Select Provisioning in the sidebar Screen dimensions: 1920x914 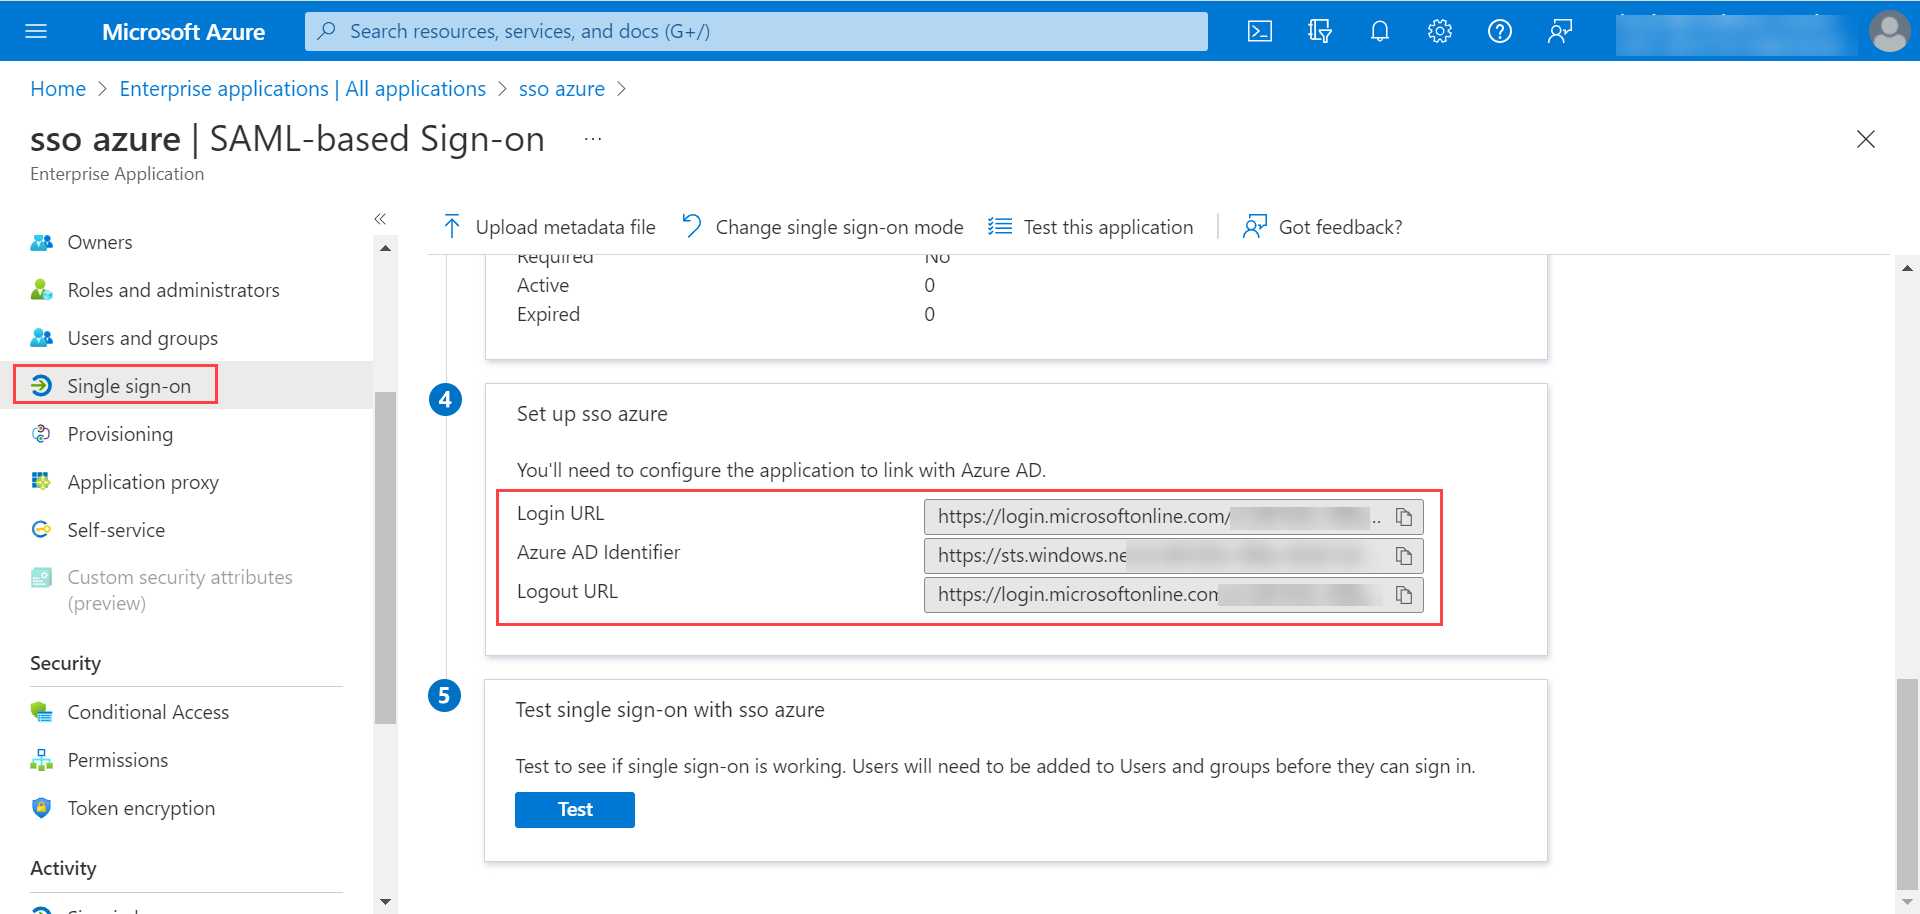point(120,433)
